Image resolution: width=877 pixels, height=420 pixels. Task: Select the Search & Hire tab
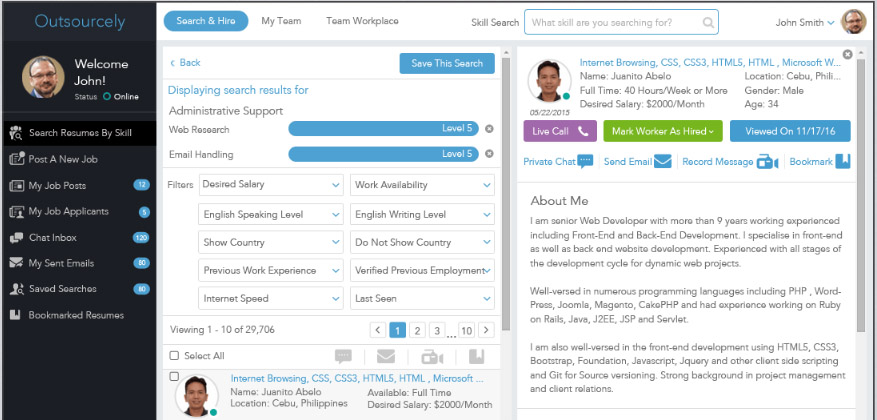pos(206,21)
